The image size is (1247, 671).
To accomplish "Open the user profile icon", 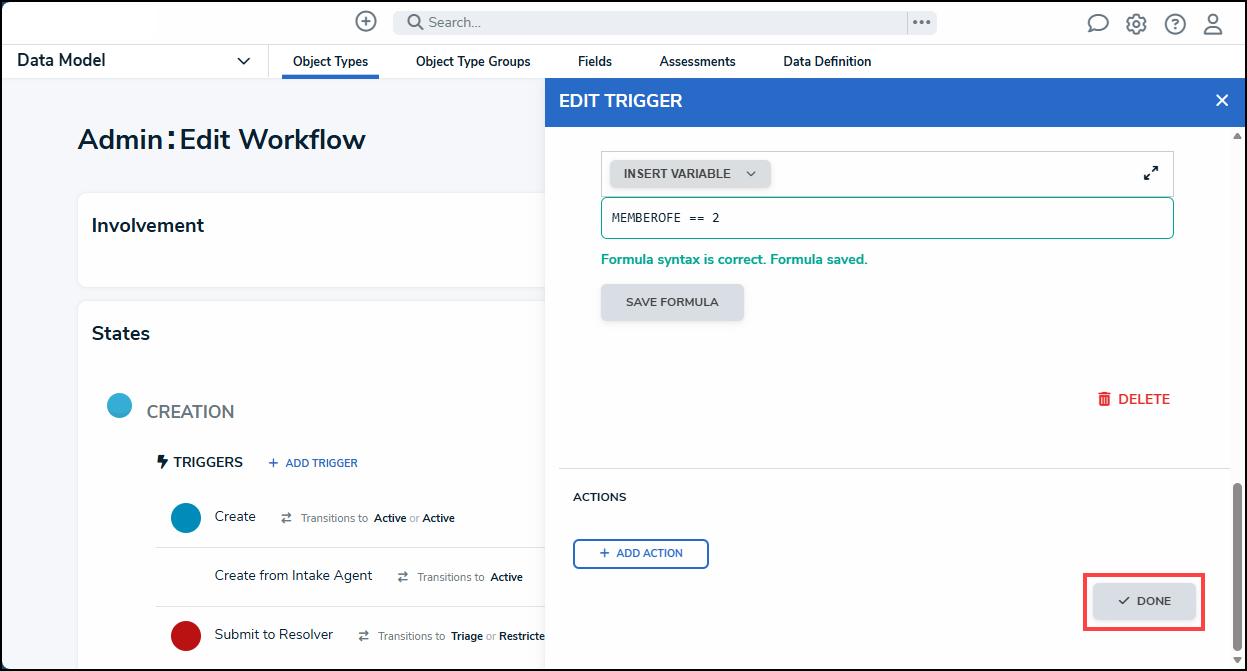I will [1213, 23].
